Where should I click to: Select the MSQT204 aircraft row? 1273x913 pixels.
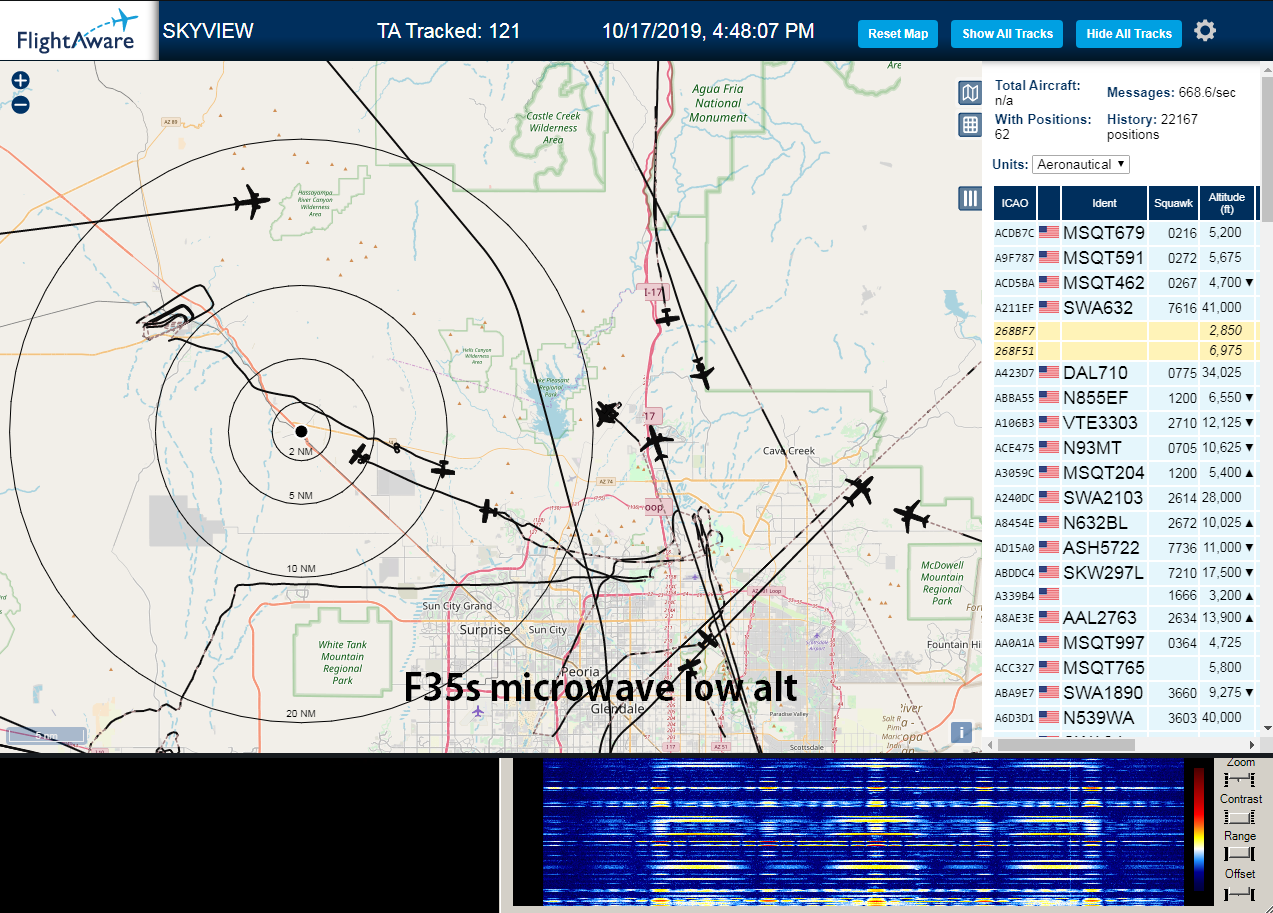(x=1126, y=472)
